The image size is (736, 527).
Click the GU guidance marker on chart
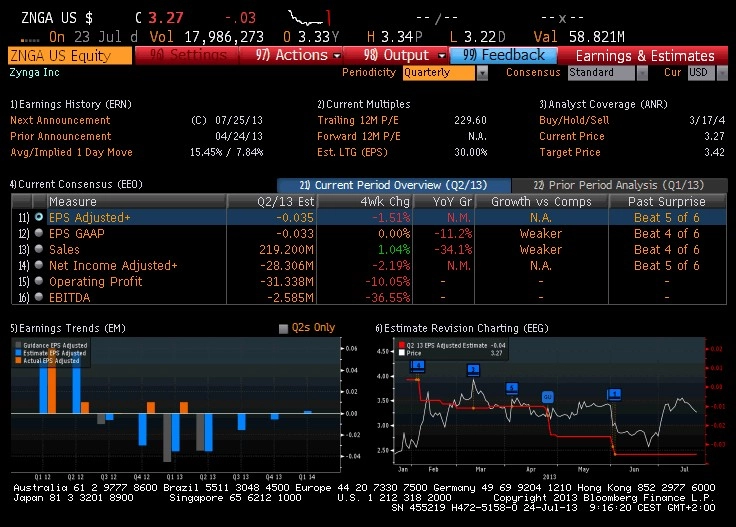547,397
